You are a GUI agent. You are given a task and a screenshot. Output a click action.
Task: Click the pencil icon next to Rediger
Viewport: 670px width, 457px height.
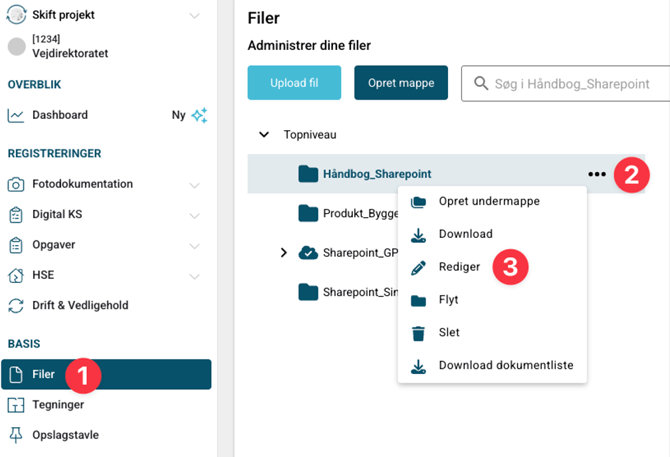pos(419,267)
